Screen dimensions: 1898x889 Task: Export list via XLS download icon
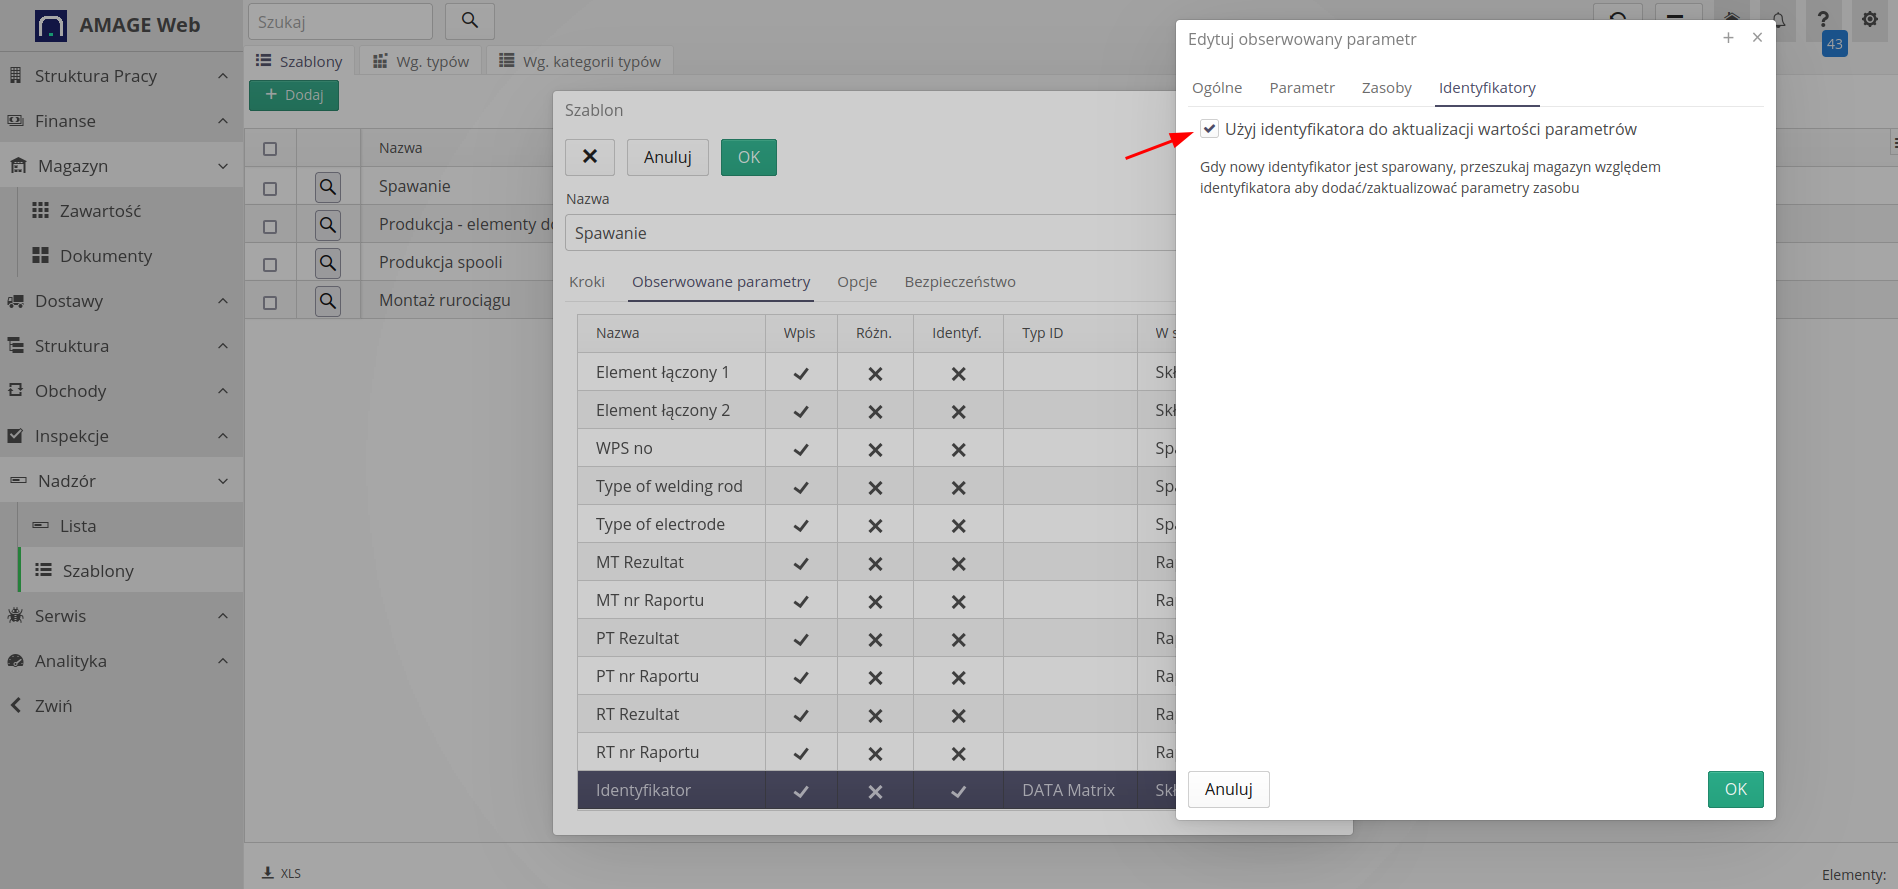point(268,873)
